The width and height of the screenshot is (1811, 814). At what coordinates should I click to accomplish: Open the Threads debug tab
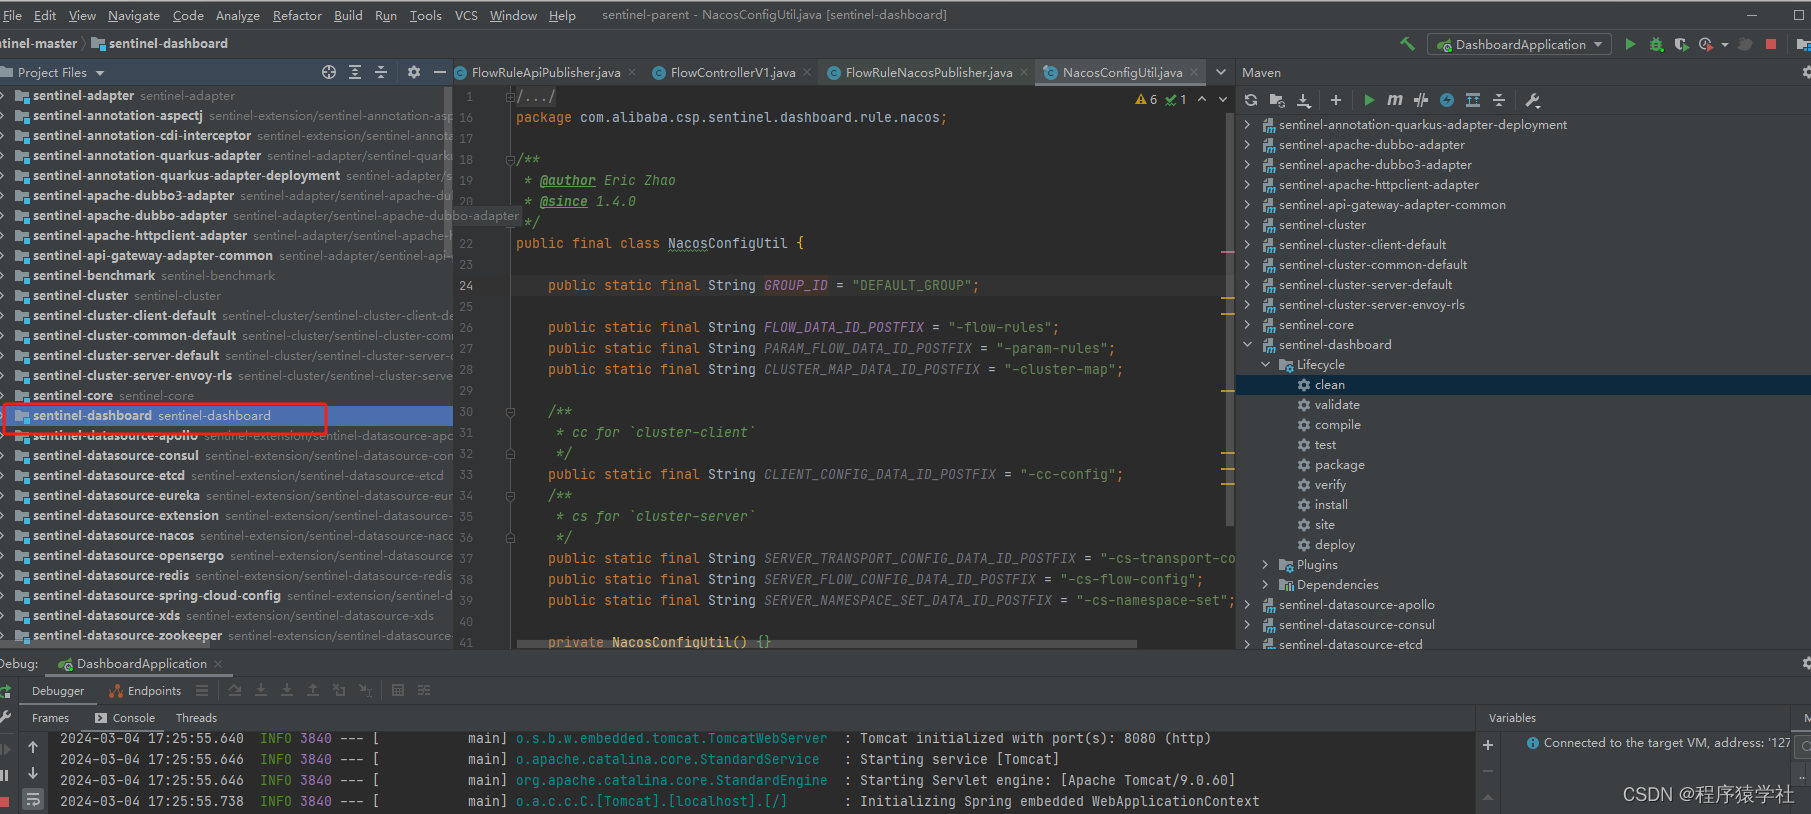point(196,718)
